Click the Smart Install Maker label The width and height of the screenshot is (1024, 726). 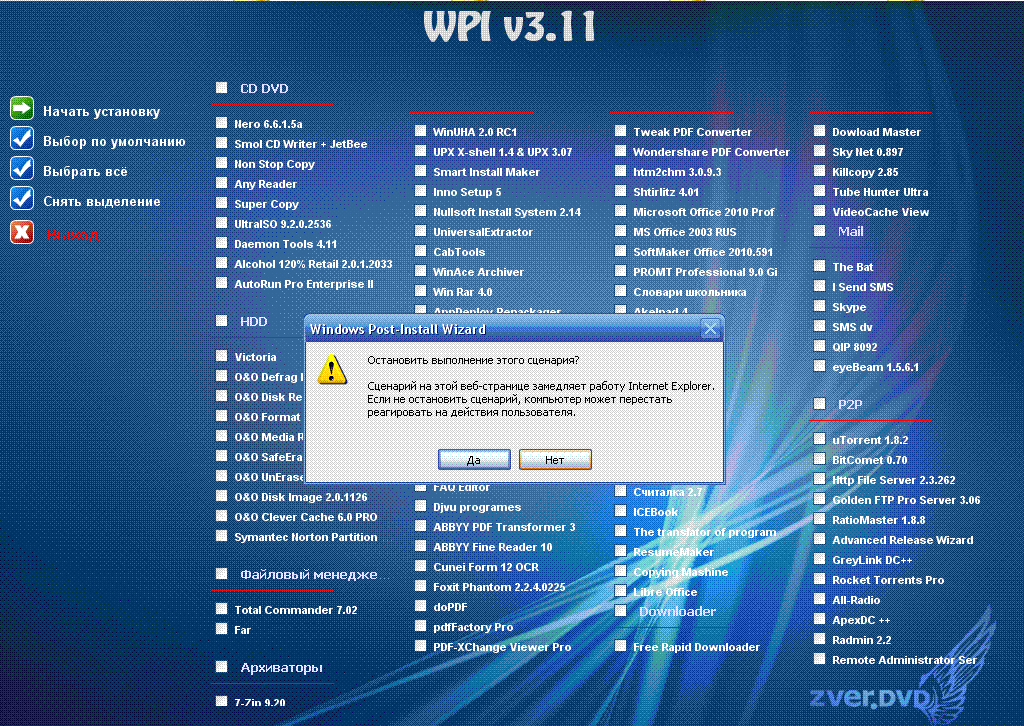pyautogui.click(x=487, y=172)
